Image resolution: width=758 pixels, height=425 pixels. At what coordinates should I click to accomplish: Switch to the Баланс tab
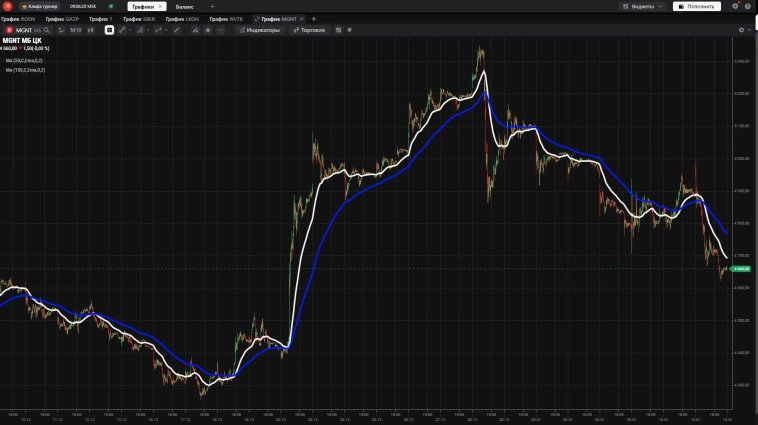point(185,6)
